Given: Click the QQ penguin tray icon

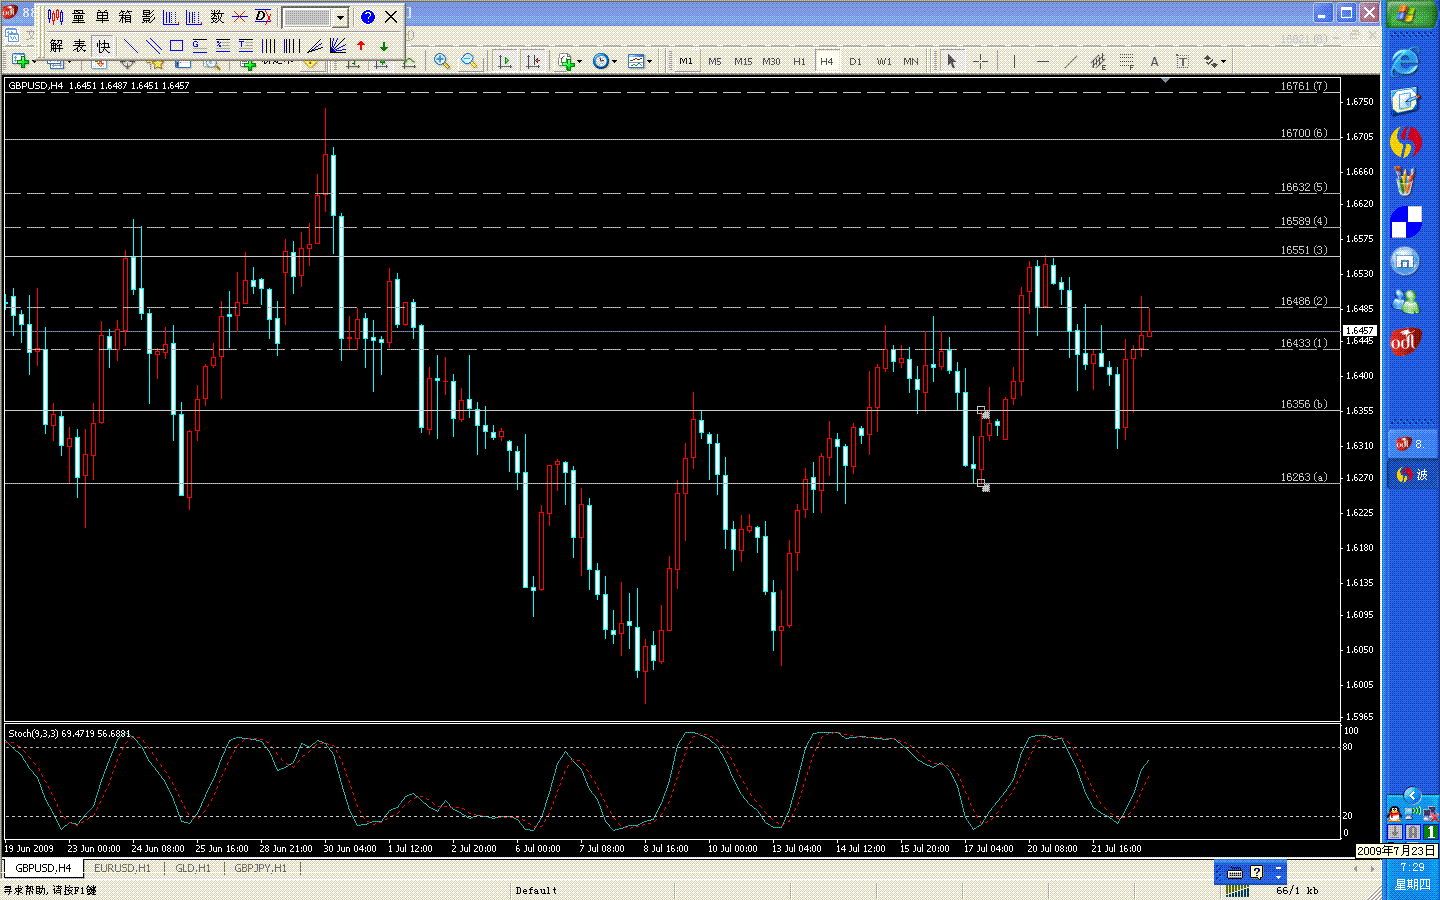Looking at the screenshot, I should click(x=1394, y=813).
